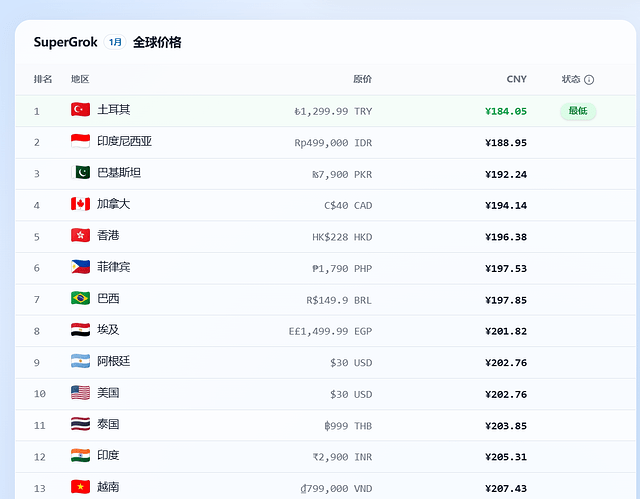Click the ¥197.53 CNY value
The image size is (640, 499).
point(506,269)
